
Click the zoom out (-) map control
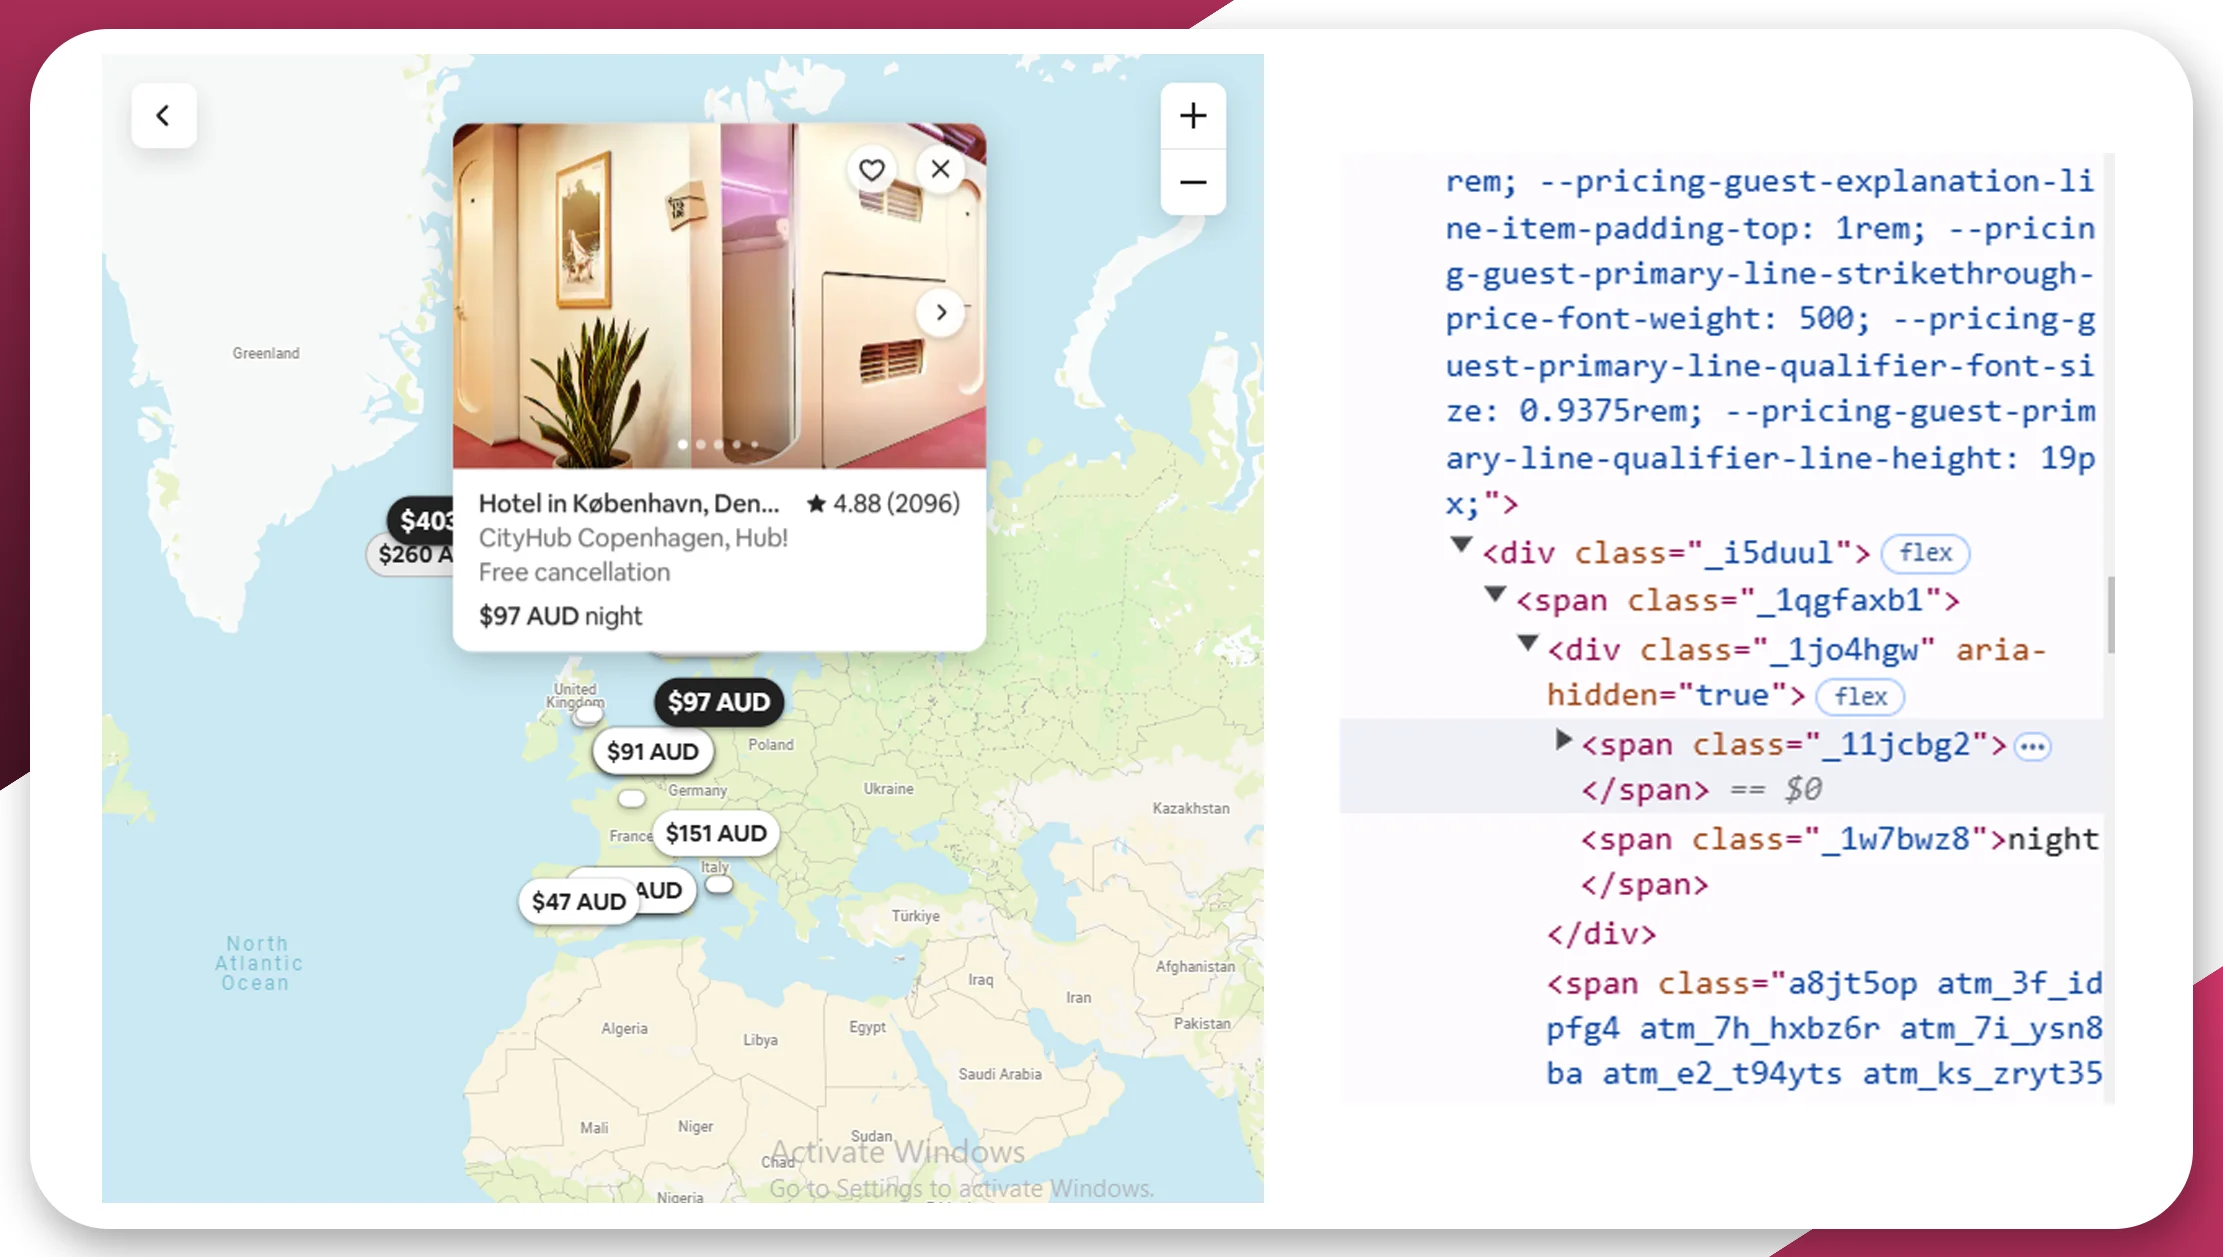[1192, 182]
